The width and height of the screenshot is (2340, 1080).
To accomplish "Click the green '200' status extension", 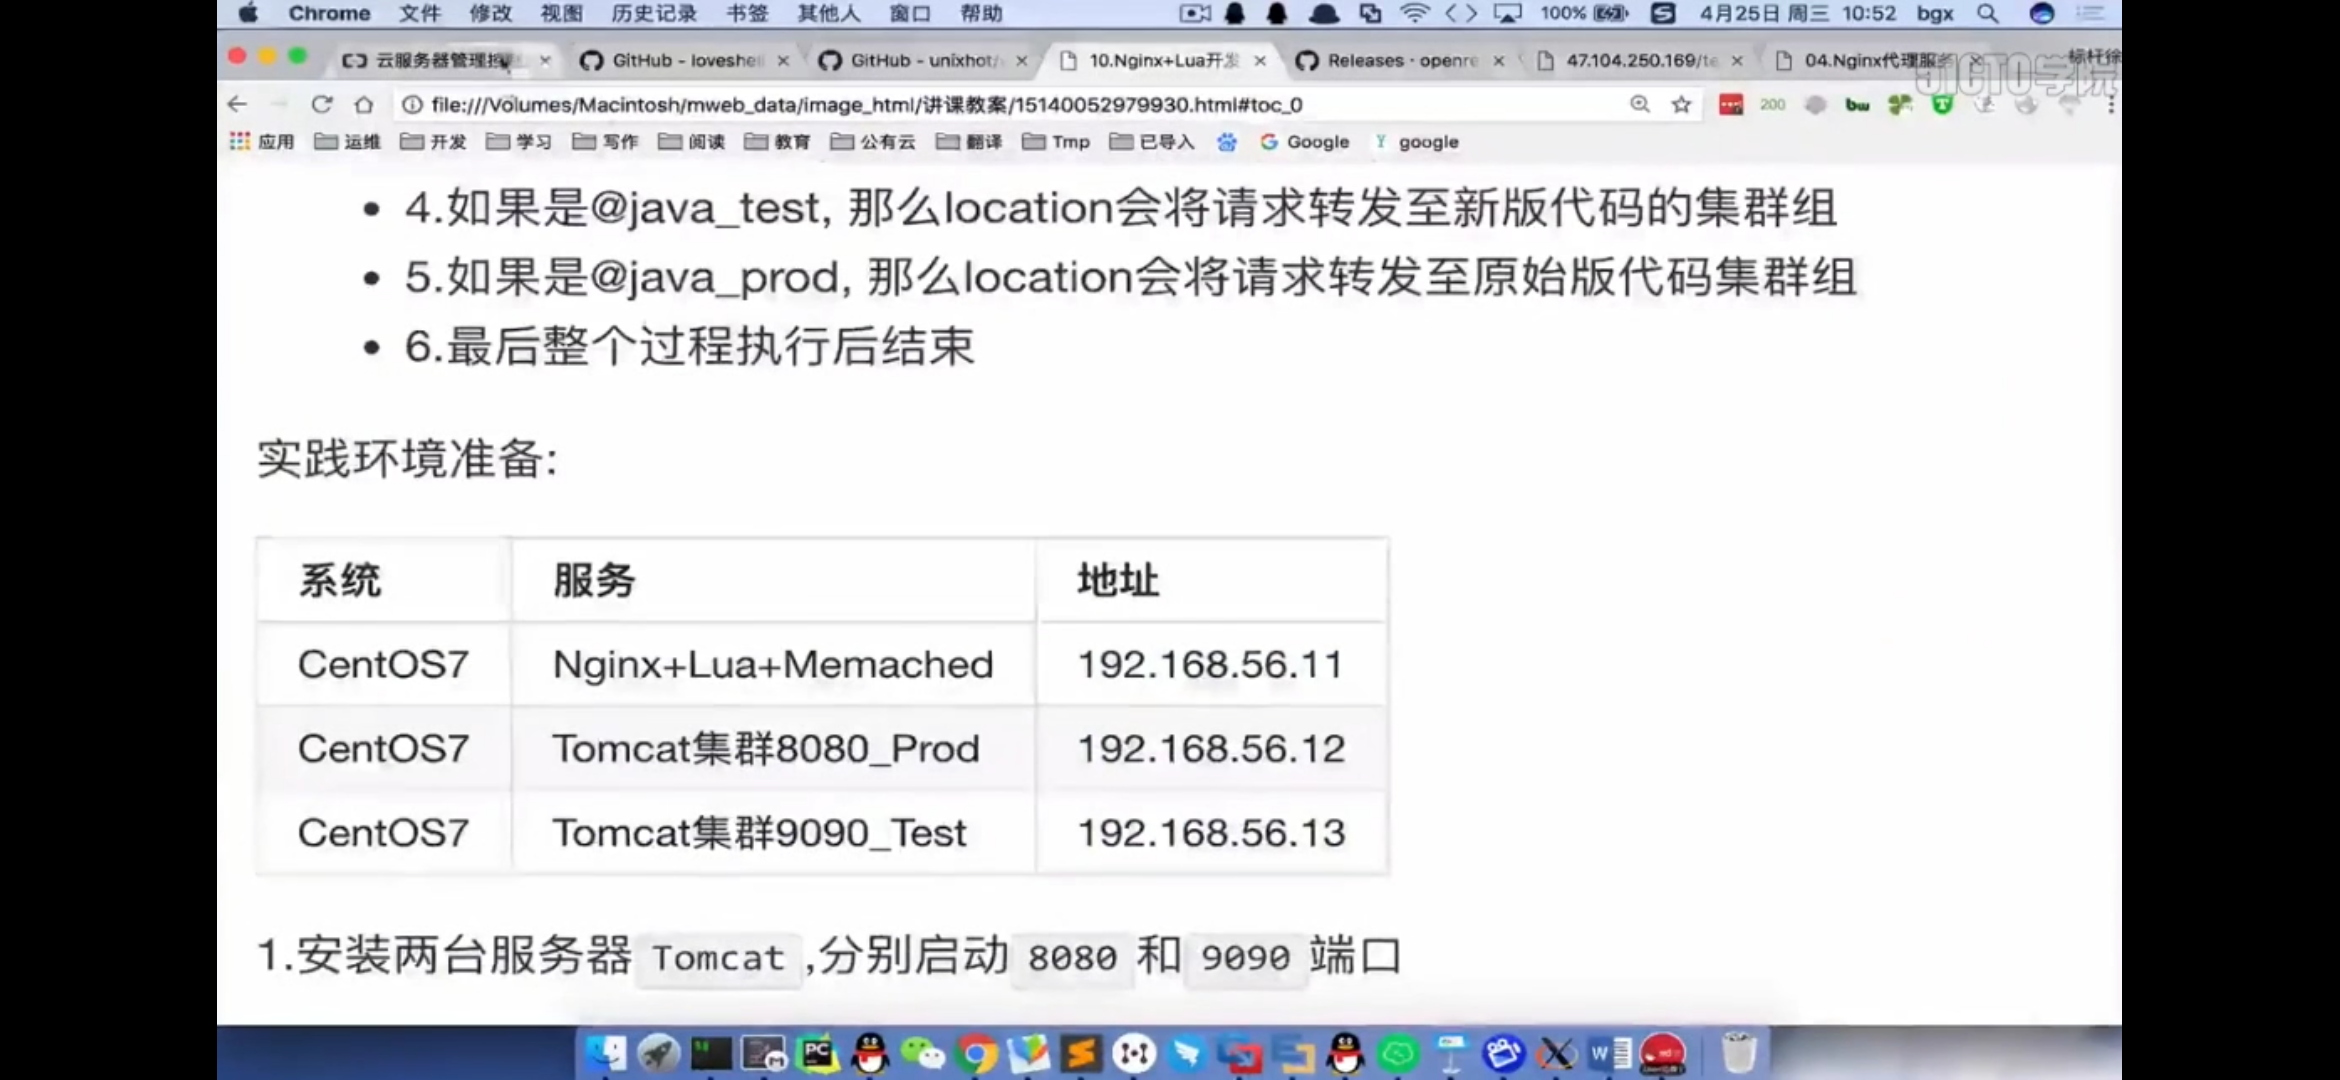I will point(1773,104).
